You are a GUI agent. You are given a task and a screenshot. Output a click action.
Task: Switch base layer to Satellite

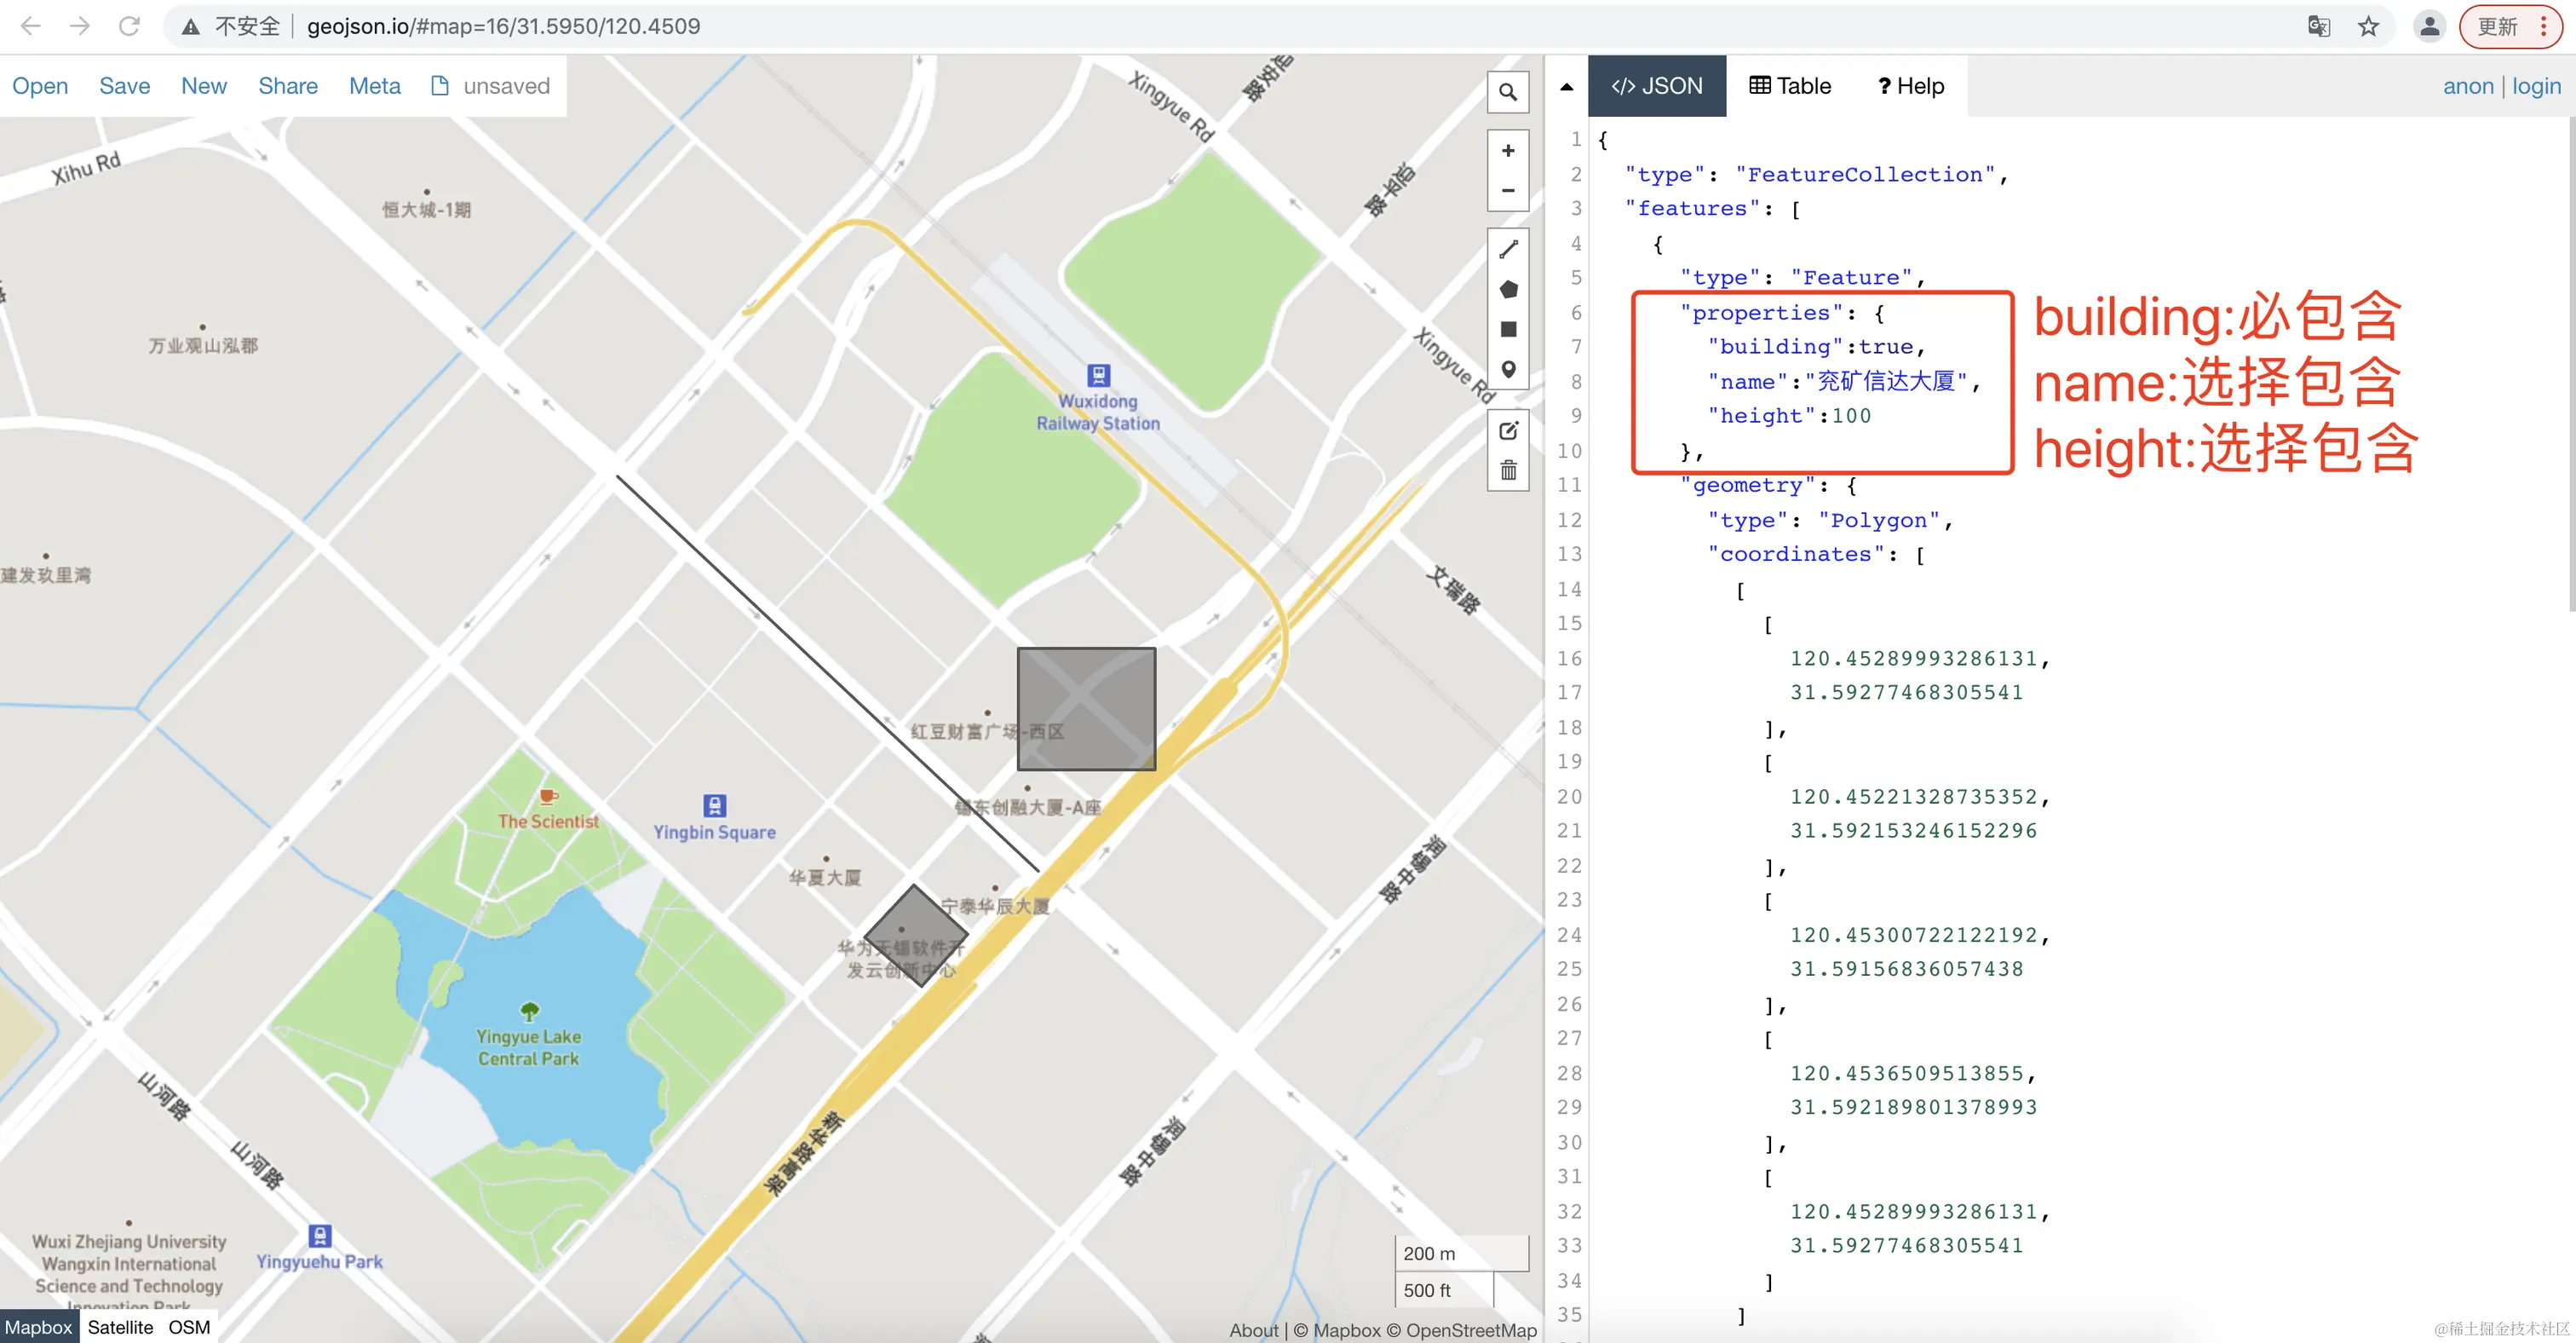click(120, 1327)
